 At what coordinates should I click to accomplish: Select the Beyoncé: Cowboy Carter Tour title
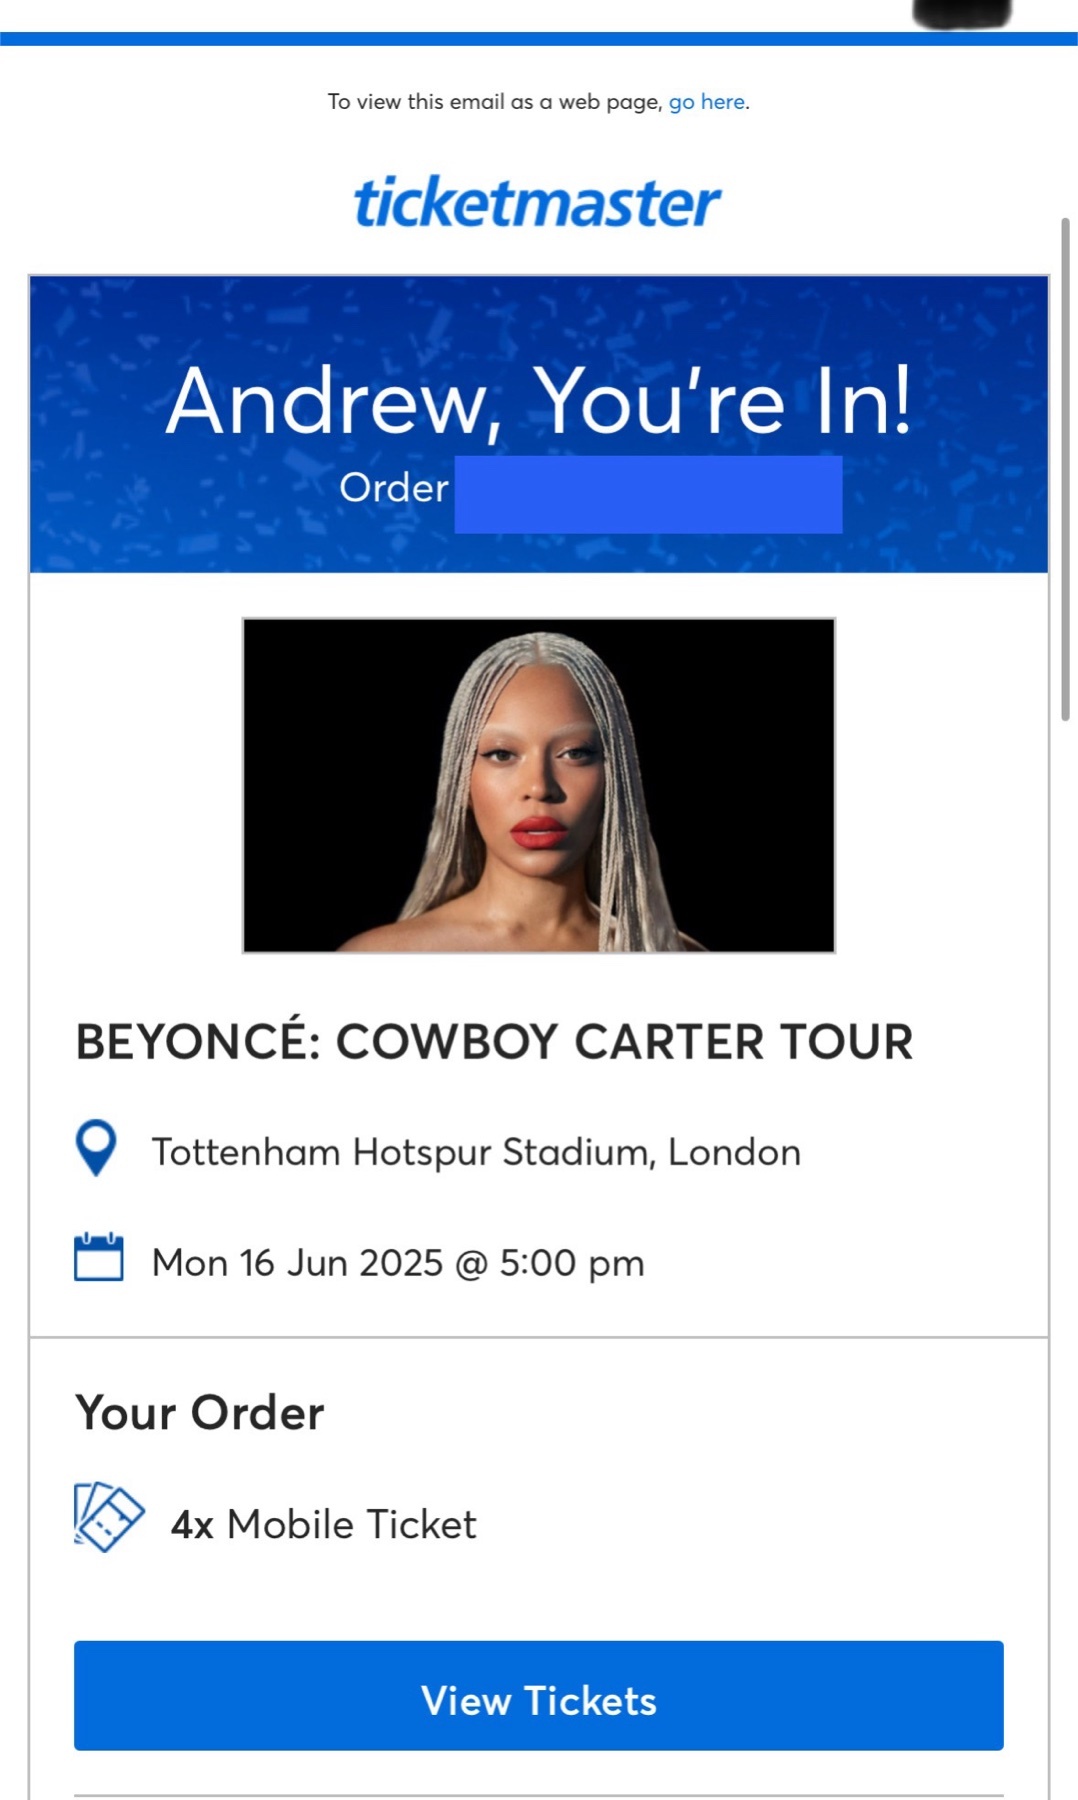pos(494,1041)
